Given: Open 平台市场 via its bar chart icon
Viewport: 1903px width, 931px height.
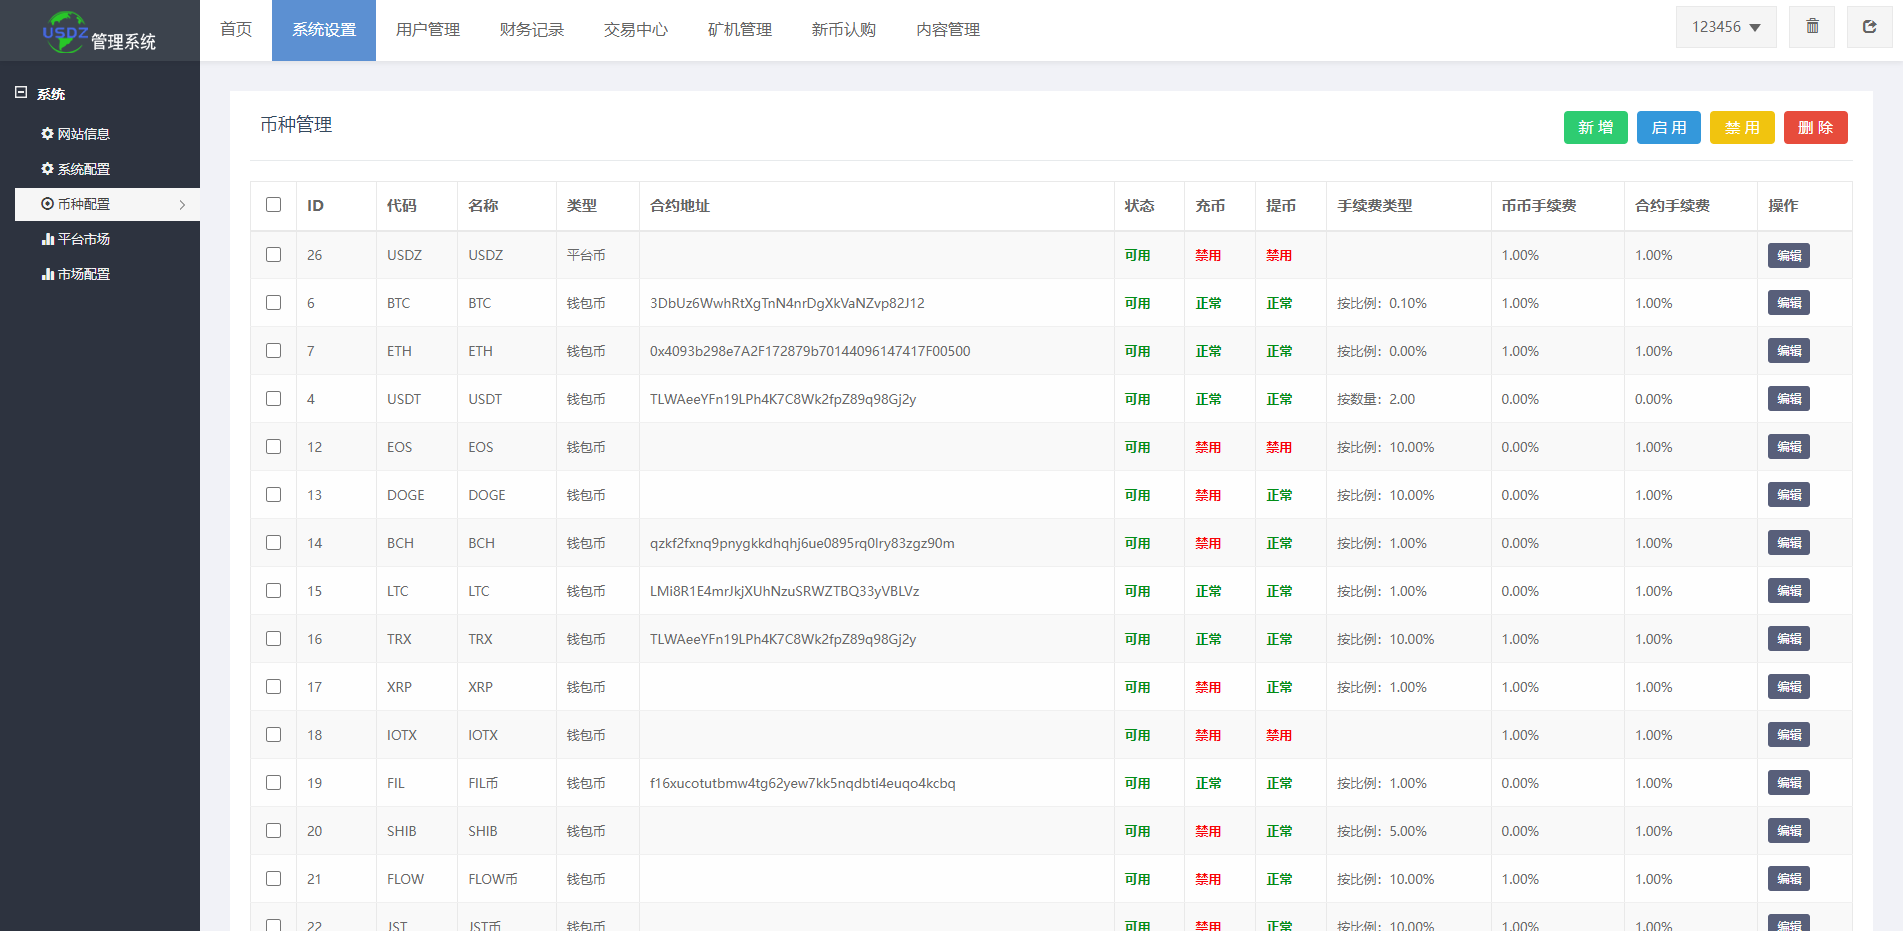Looking at the screenshot, I should pos(46,239).
